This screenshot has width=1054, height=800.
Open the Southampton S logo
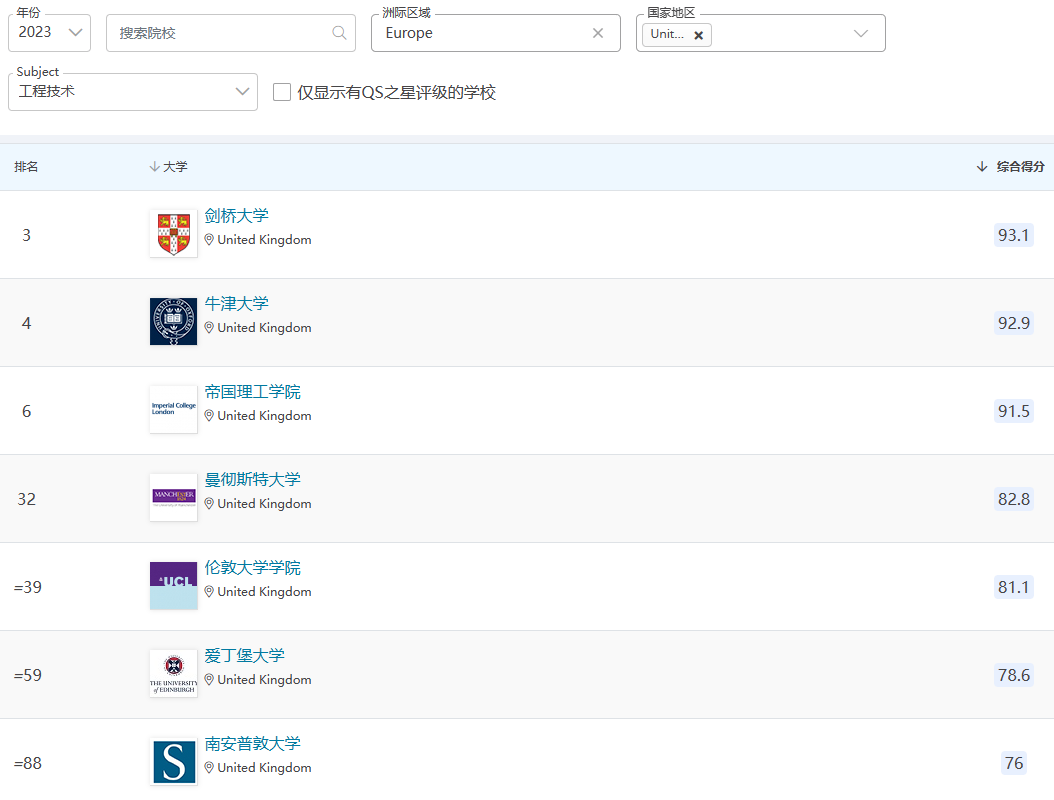point(173,762)
